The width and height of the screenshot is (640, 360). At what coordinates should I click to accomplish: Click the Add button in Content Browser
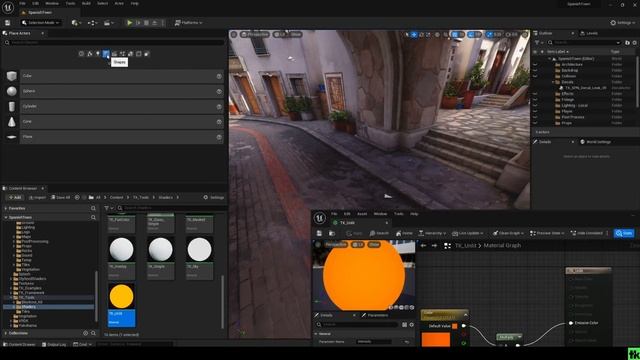[x=15, y=198]
